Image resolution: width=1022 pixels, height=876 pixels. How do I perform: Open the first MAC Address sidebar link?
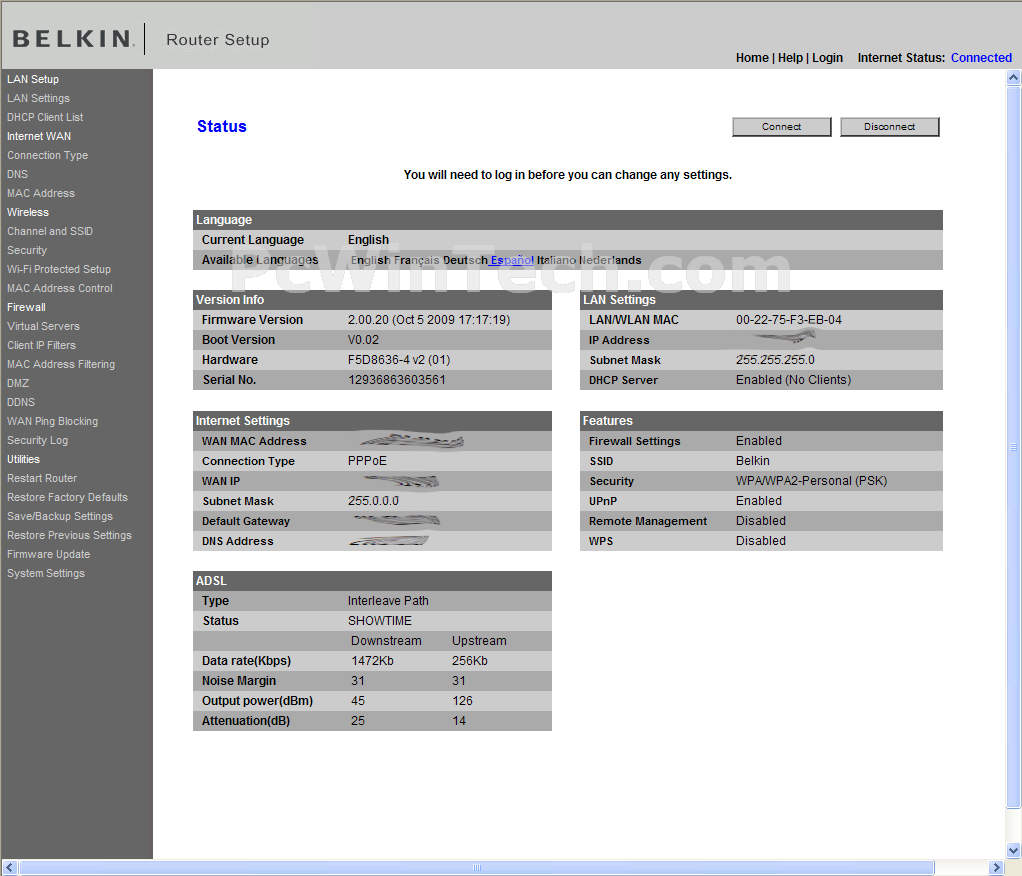coord(40,193)
